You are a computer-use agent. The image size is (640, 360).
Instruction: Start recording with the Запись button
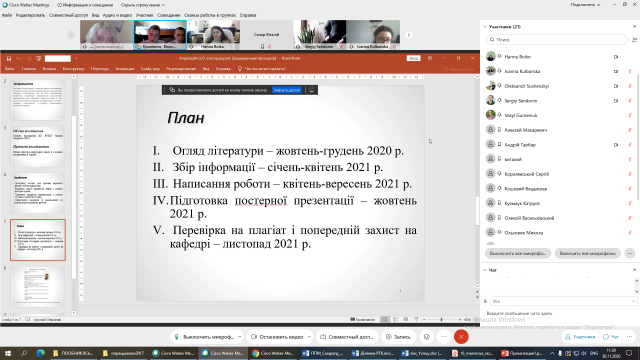click(398, 337)
